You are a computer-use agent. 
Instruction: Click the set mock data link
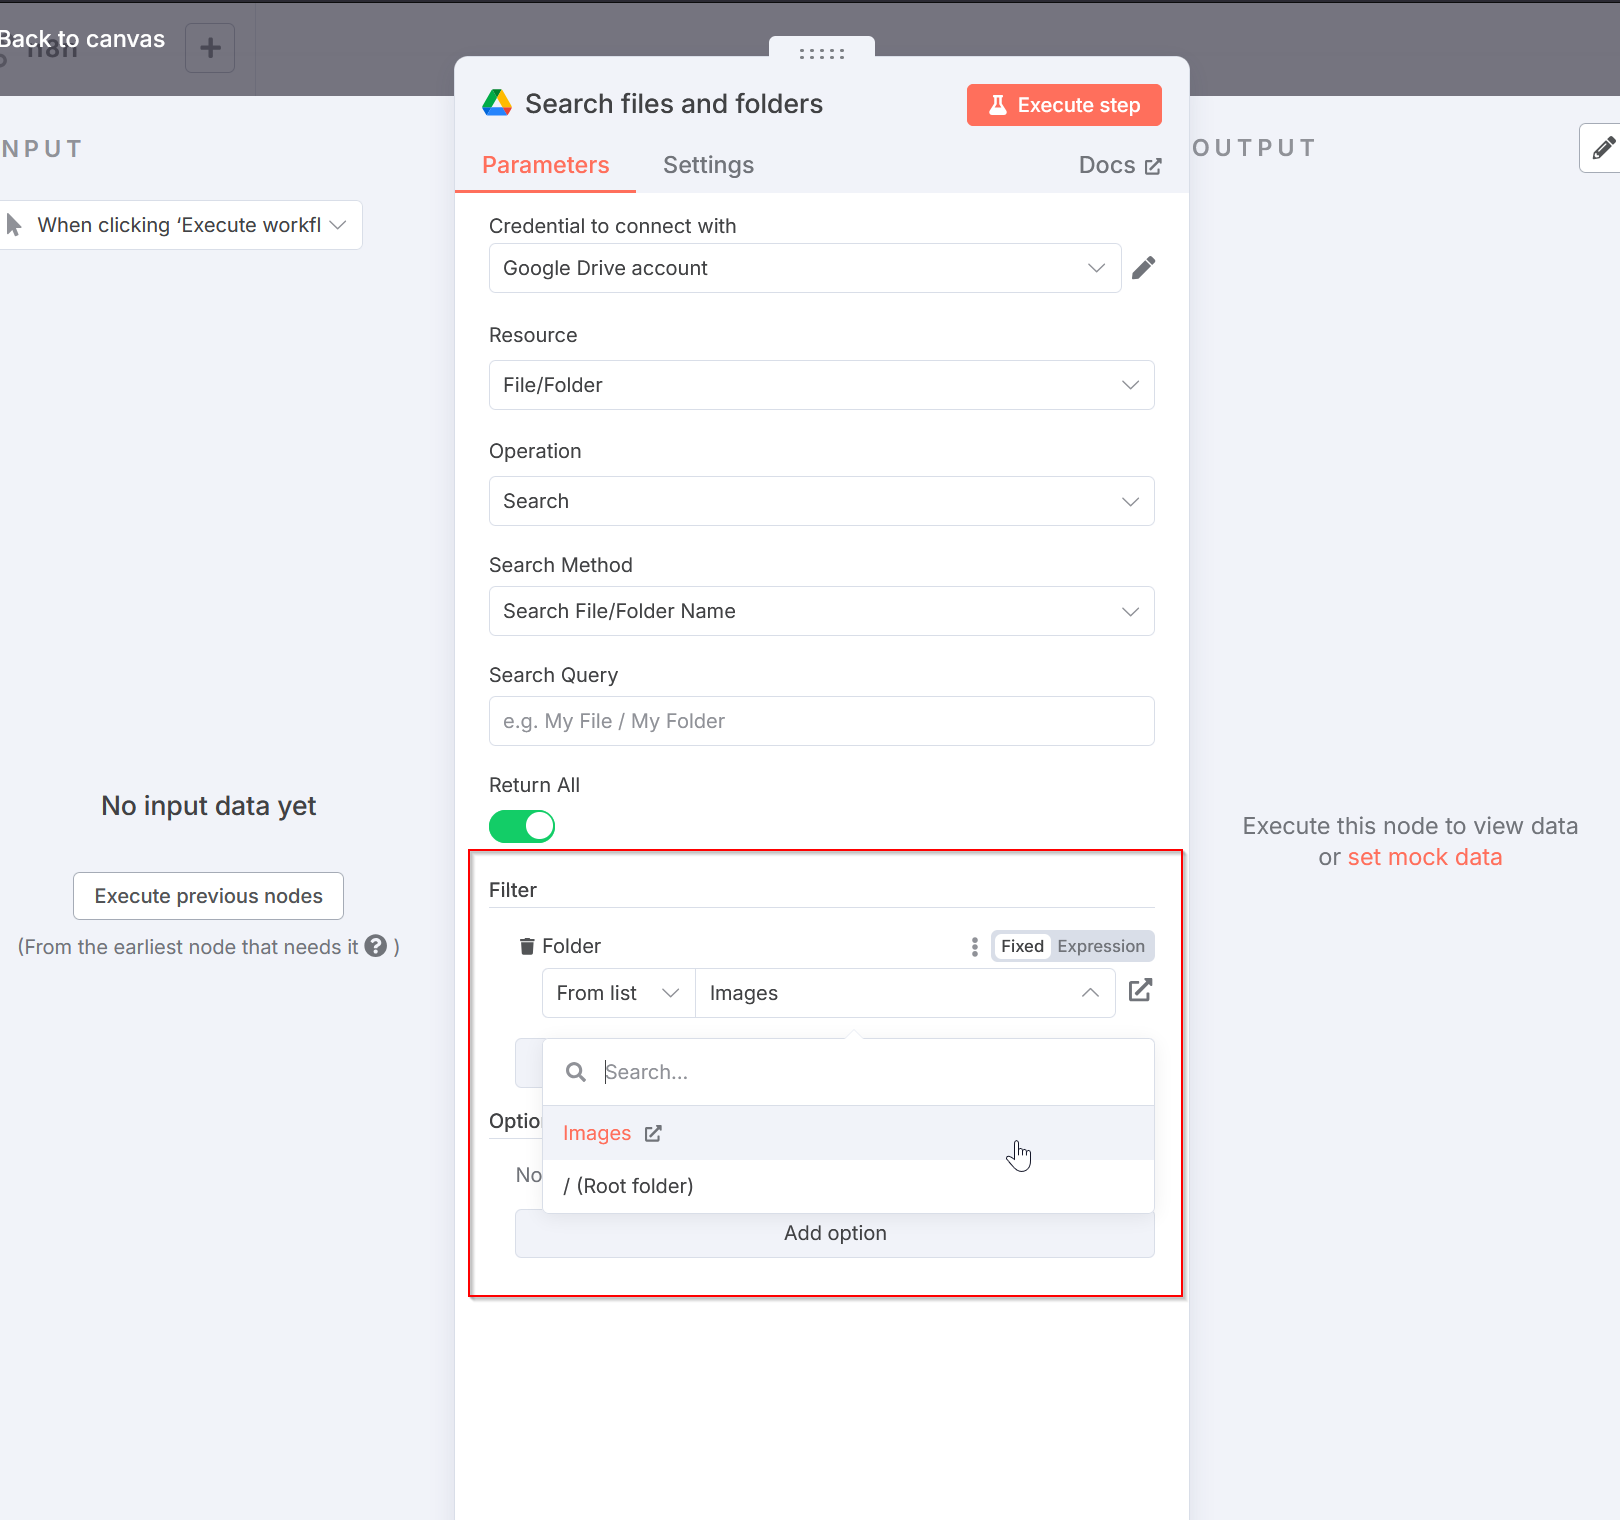point(1424,857)
